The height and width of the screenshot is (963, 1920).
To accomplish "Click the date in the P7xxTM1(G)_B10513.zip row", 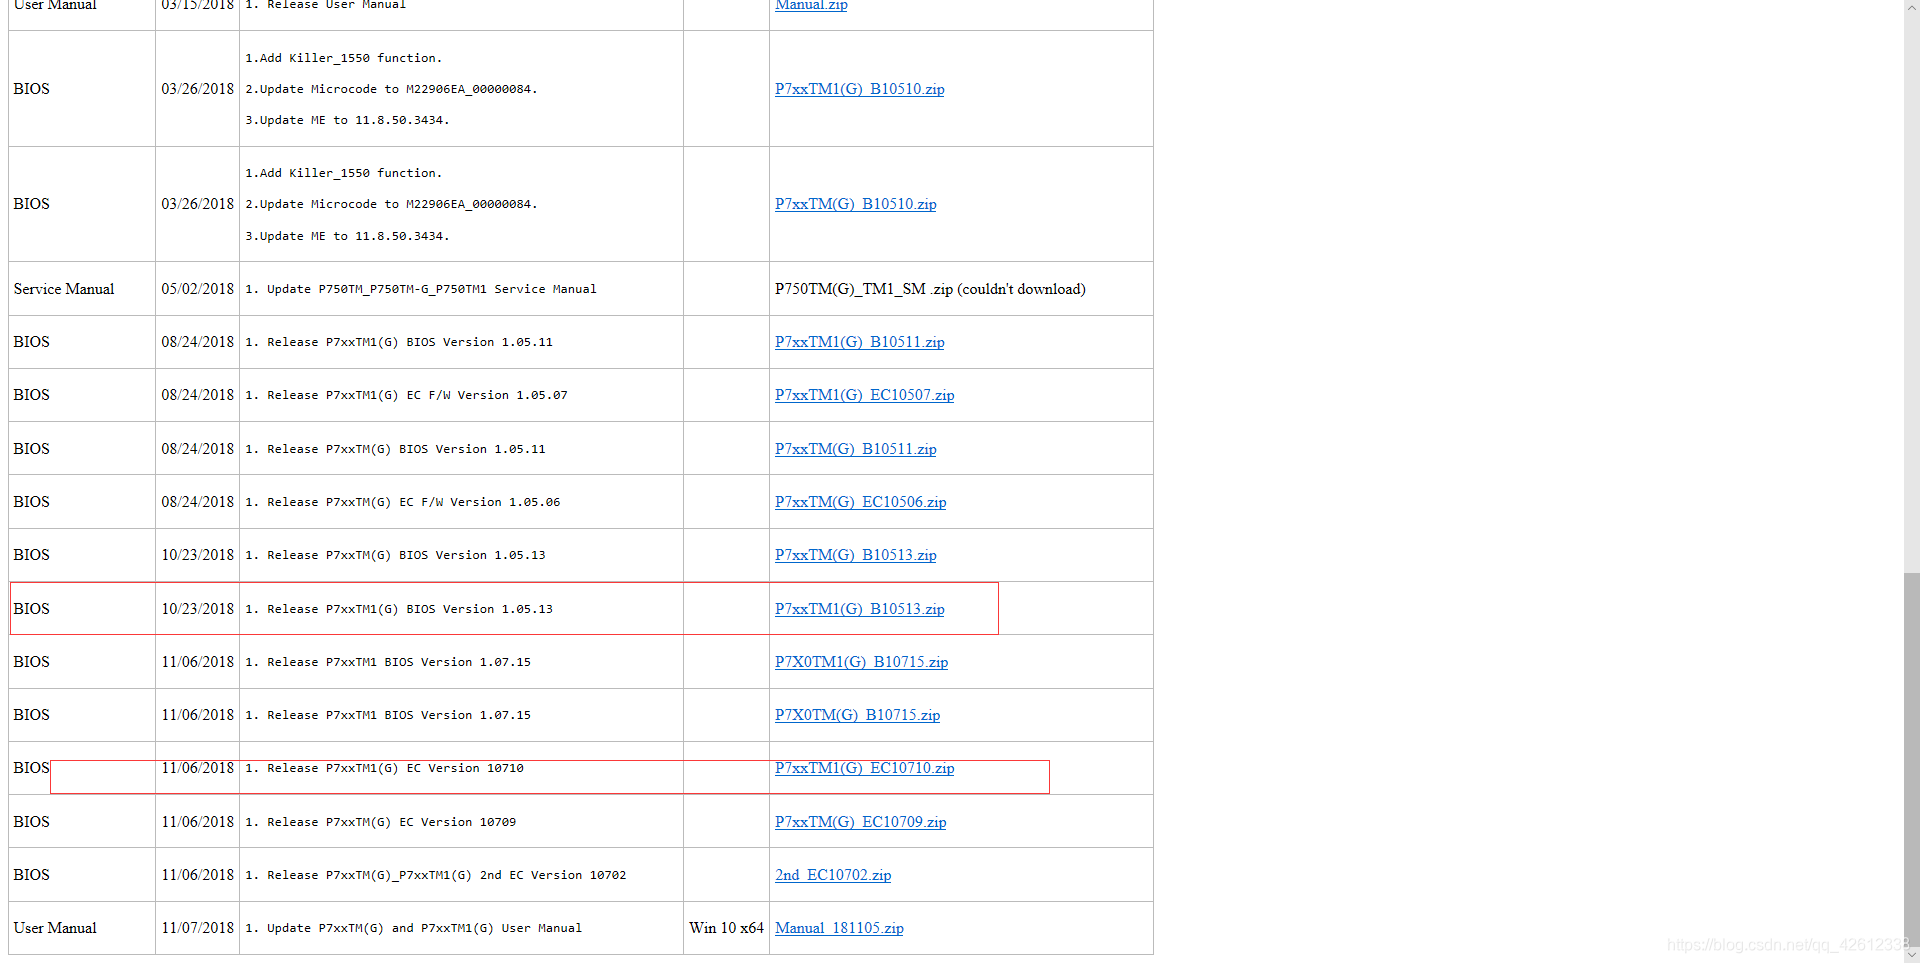I will point(197,609).
